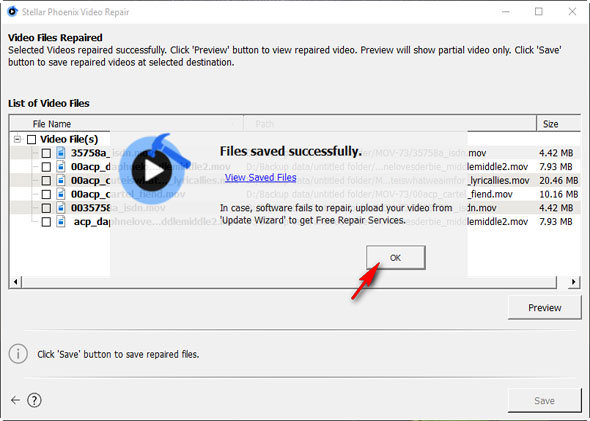This screenshot has width=590, height=421.
Task: Click the Stellar Phoenix app icon in title bar
Action: pos(12,11)
